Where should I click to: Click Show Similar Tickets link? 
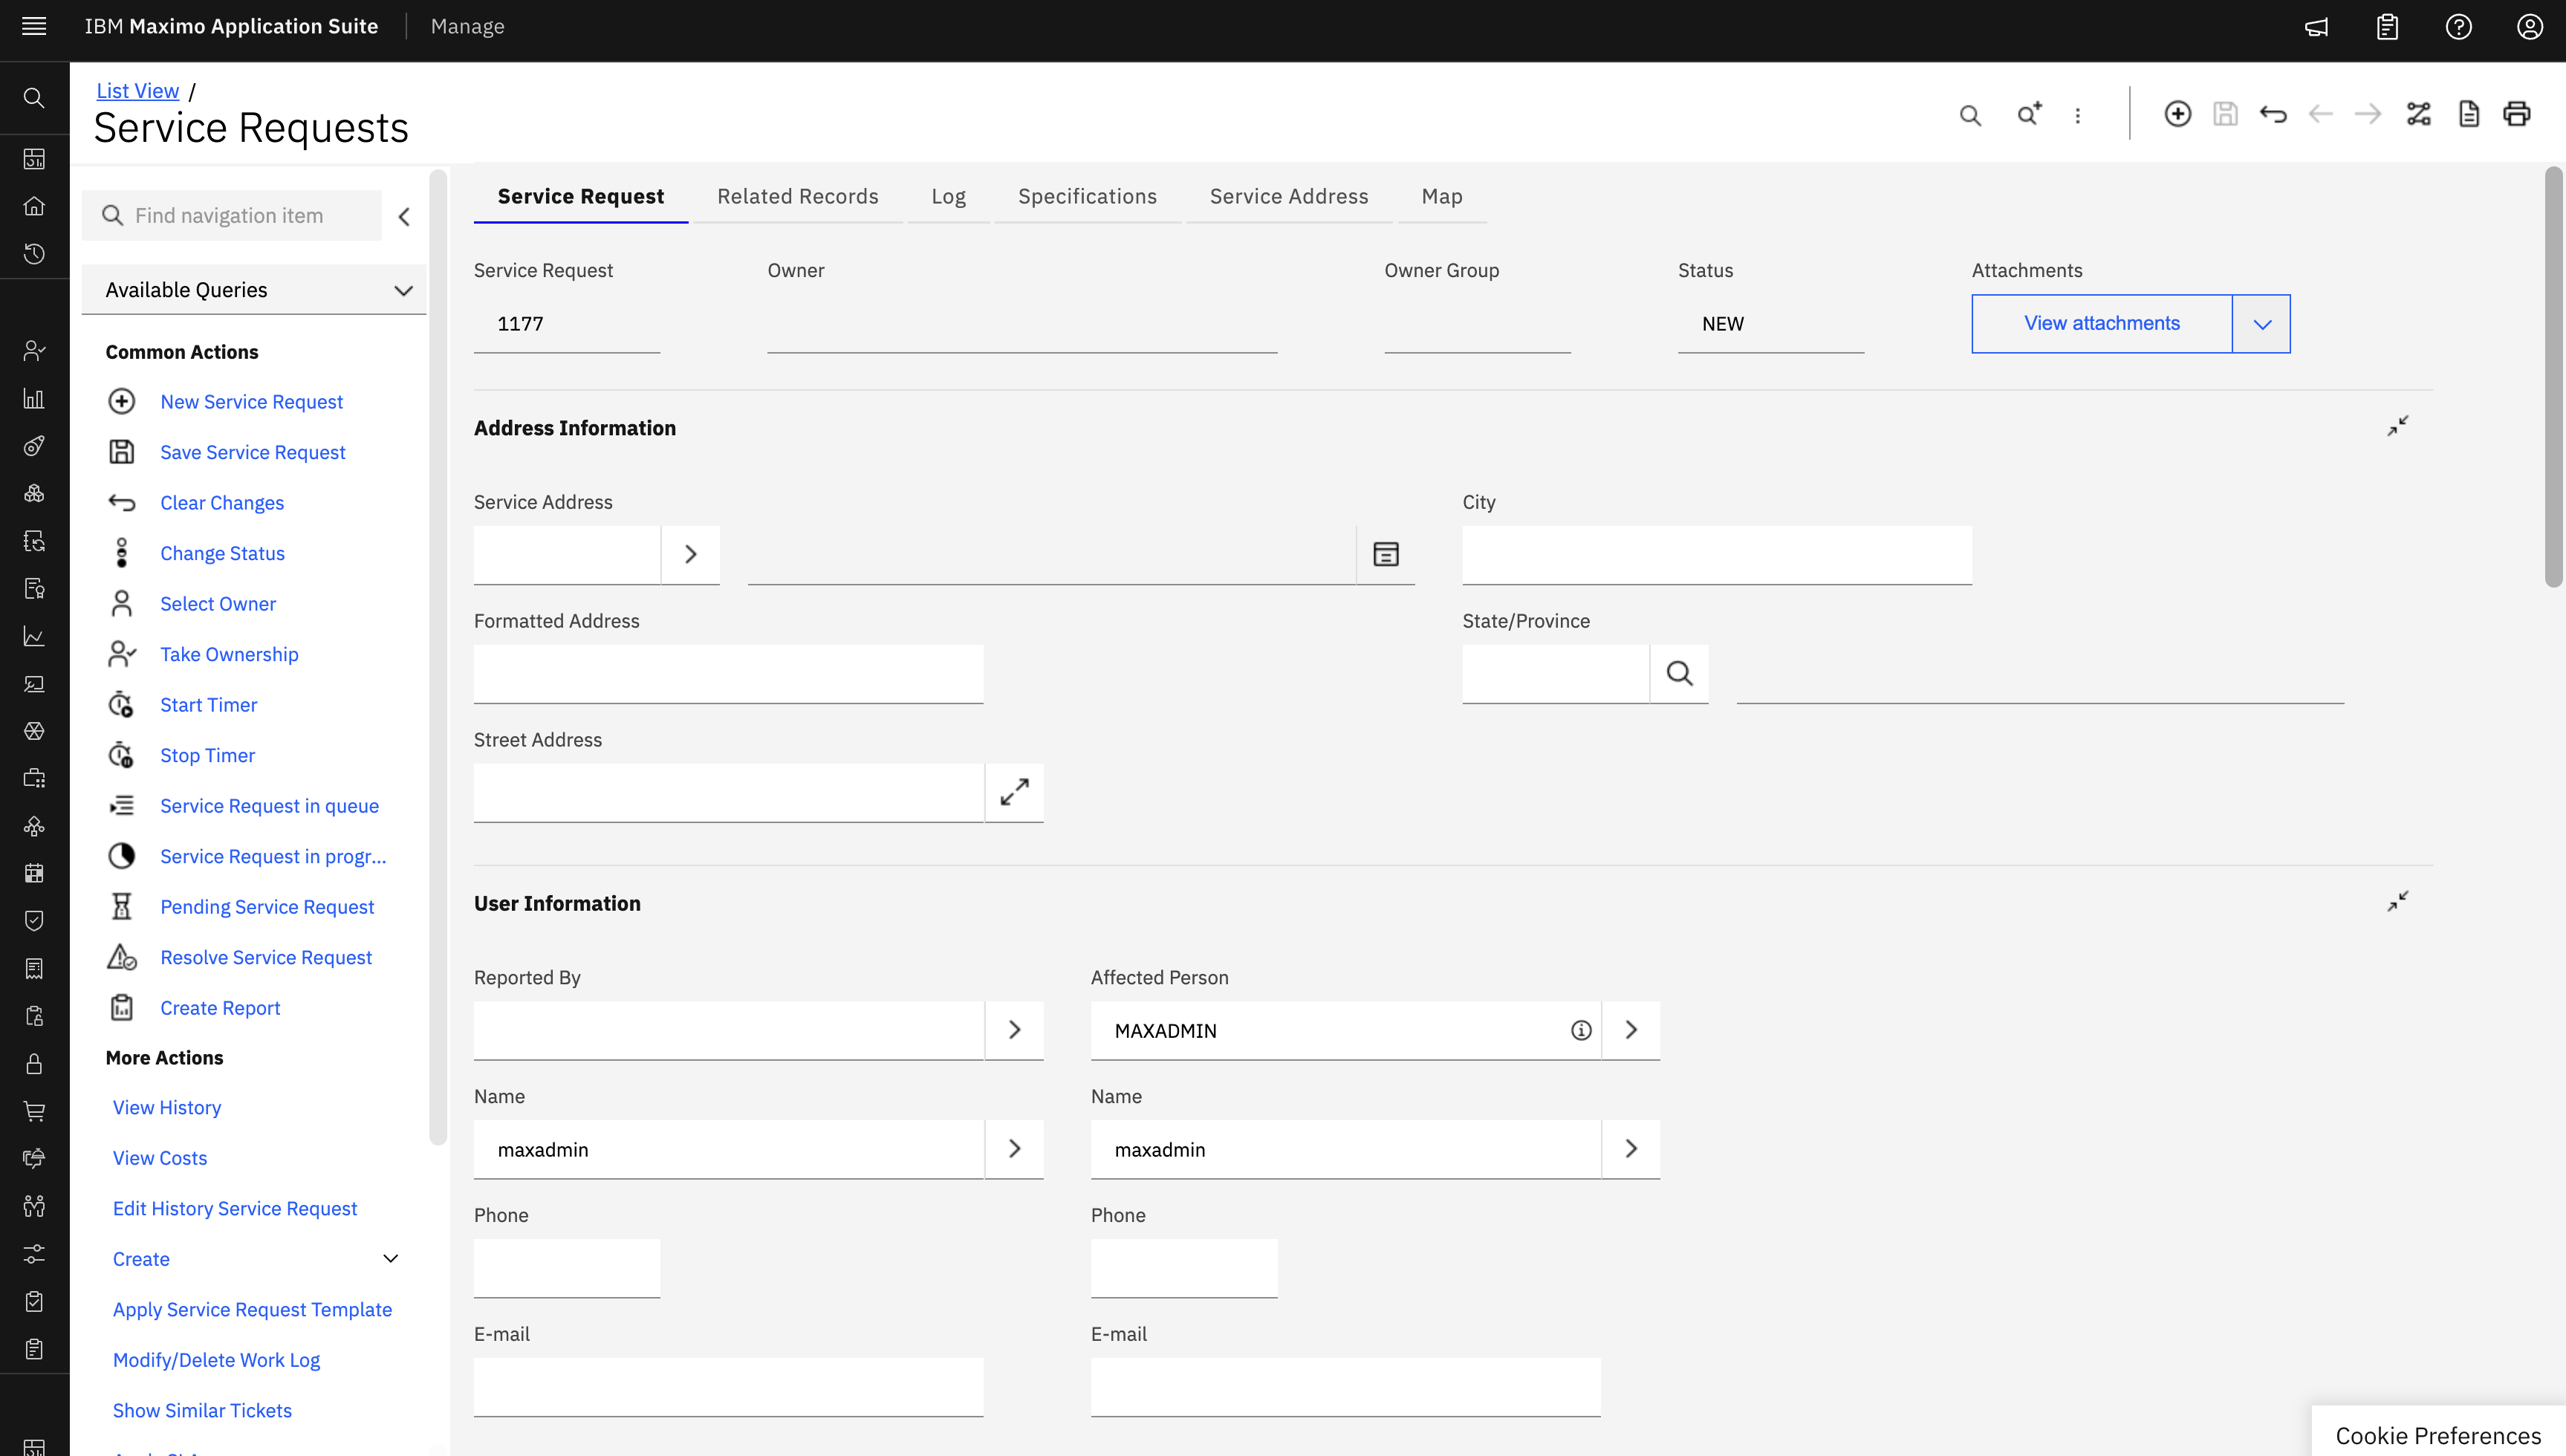coord(202,1411)
